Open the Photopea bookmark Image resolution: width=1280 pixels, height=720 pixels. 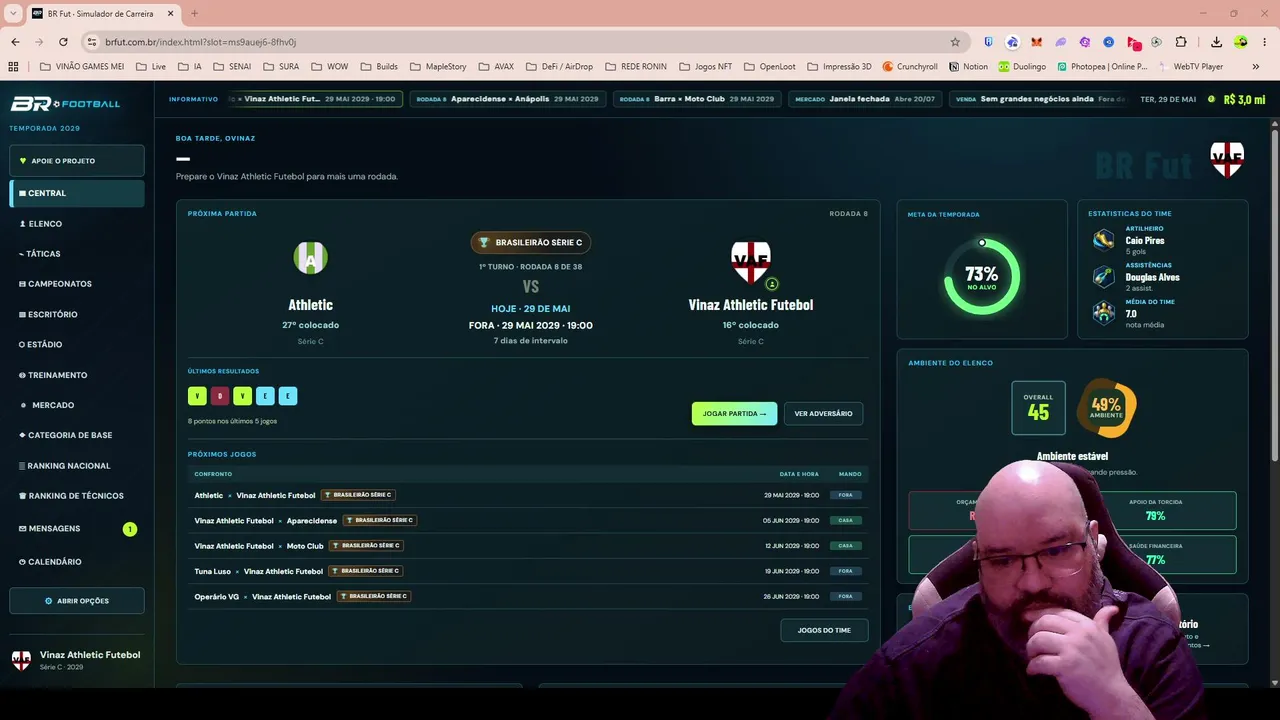1102,67
